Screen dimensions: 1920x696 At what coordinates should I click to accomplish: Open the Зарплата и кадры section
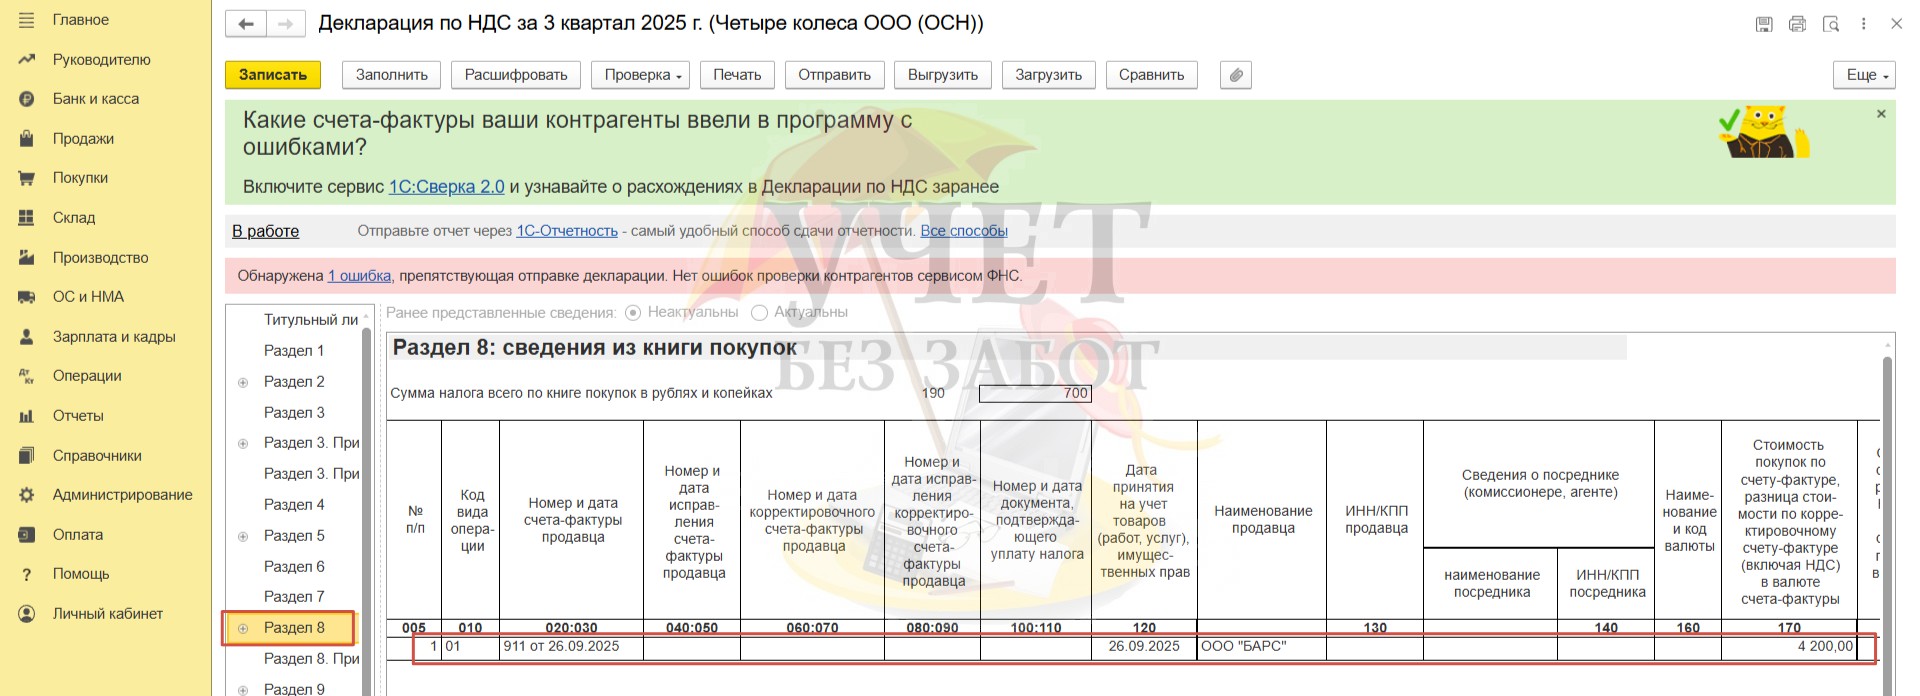pos(113,337)
